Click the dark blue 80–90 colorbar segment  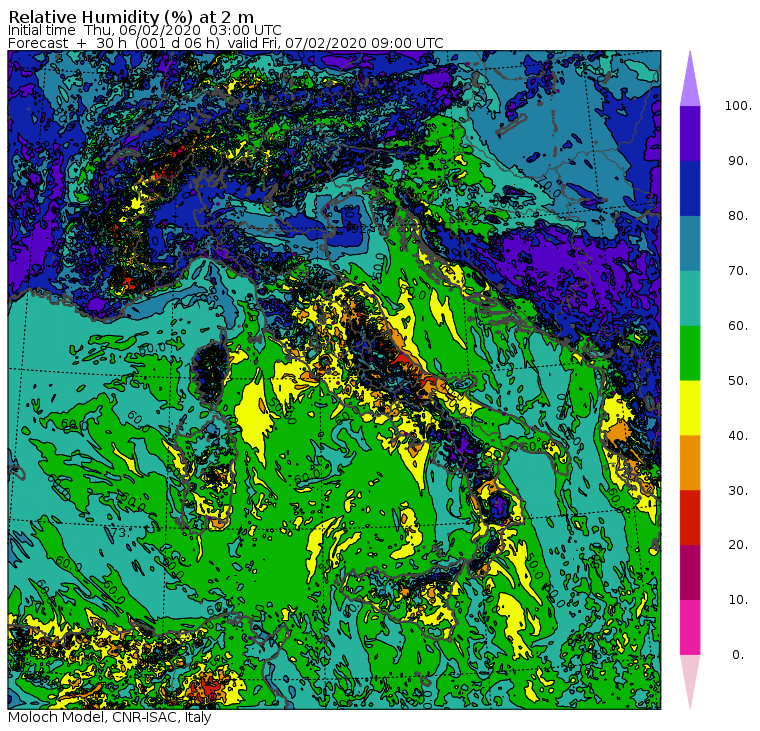point(690,188)
